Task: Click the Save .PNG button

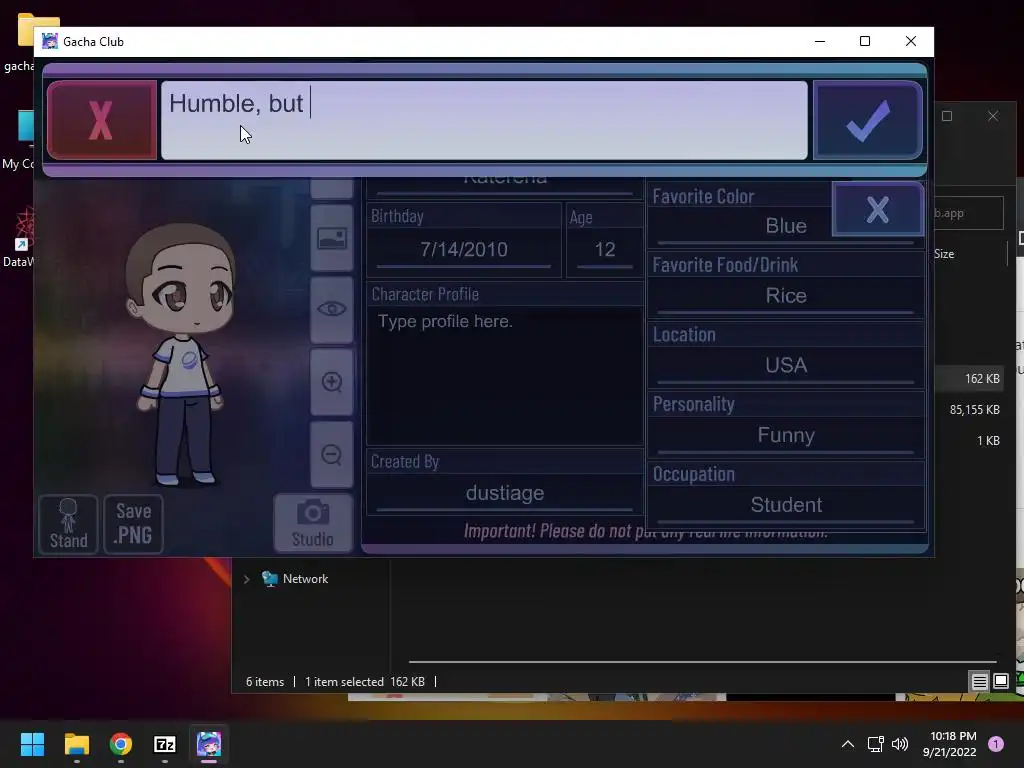Action: (x=133, y=524)
